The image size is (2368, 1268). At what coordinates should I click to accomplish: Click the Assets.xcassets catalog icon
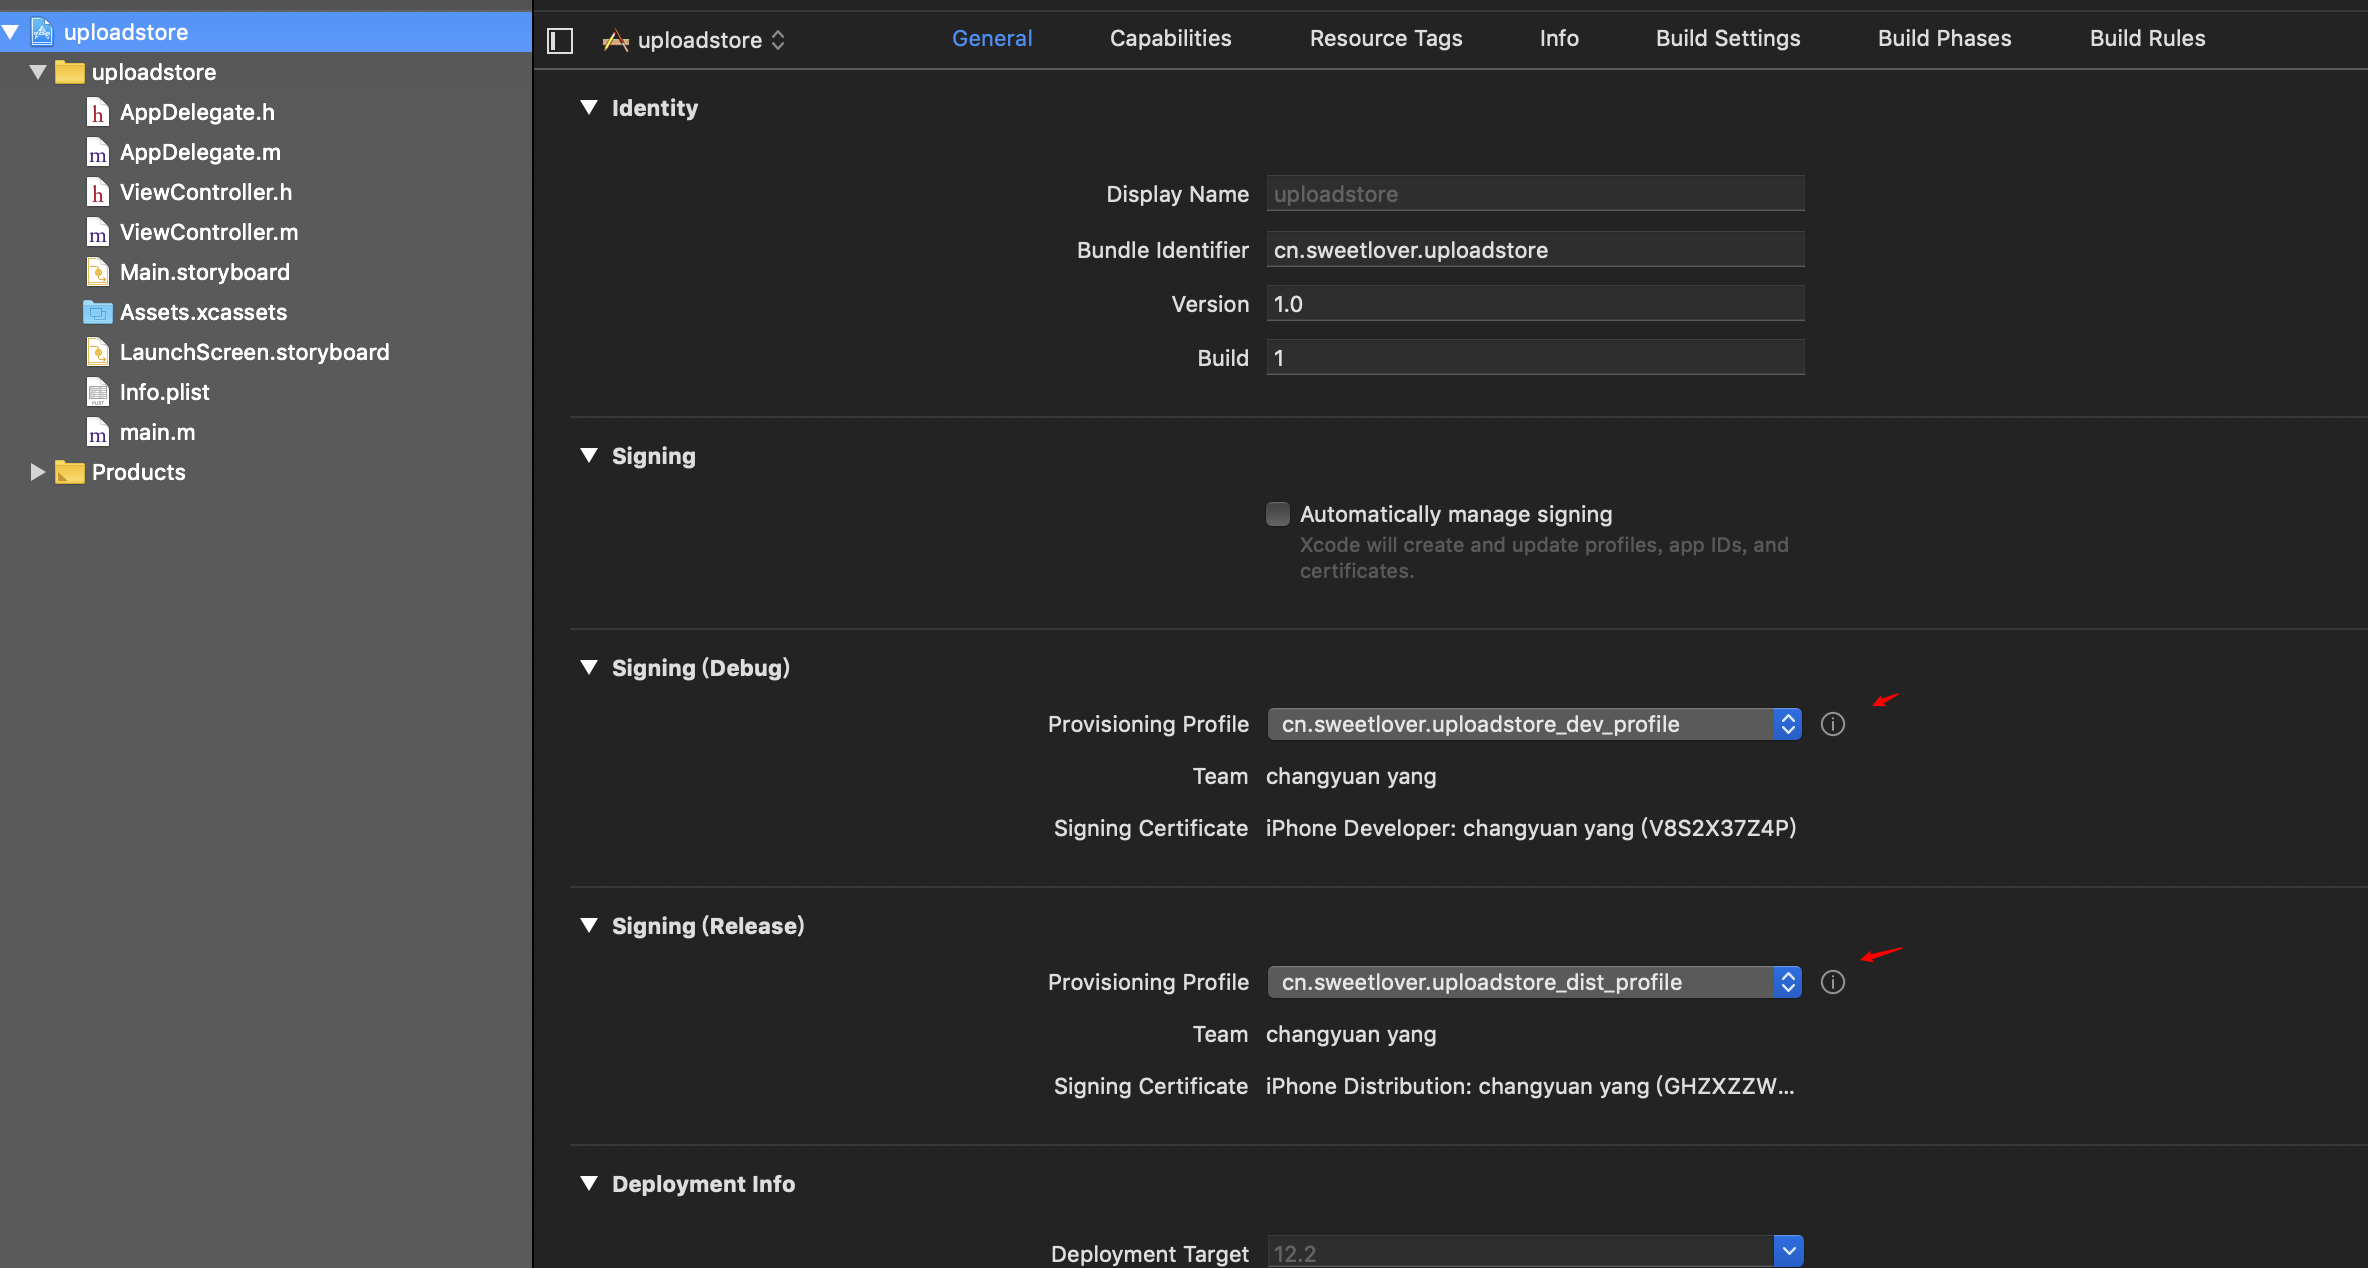coord(97,312)
